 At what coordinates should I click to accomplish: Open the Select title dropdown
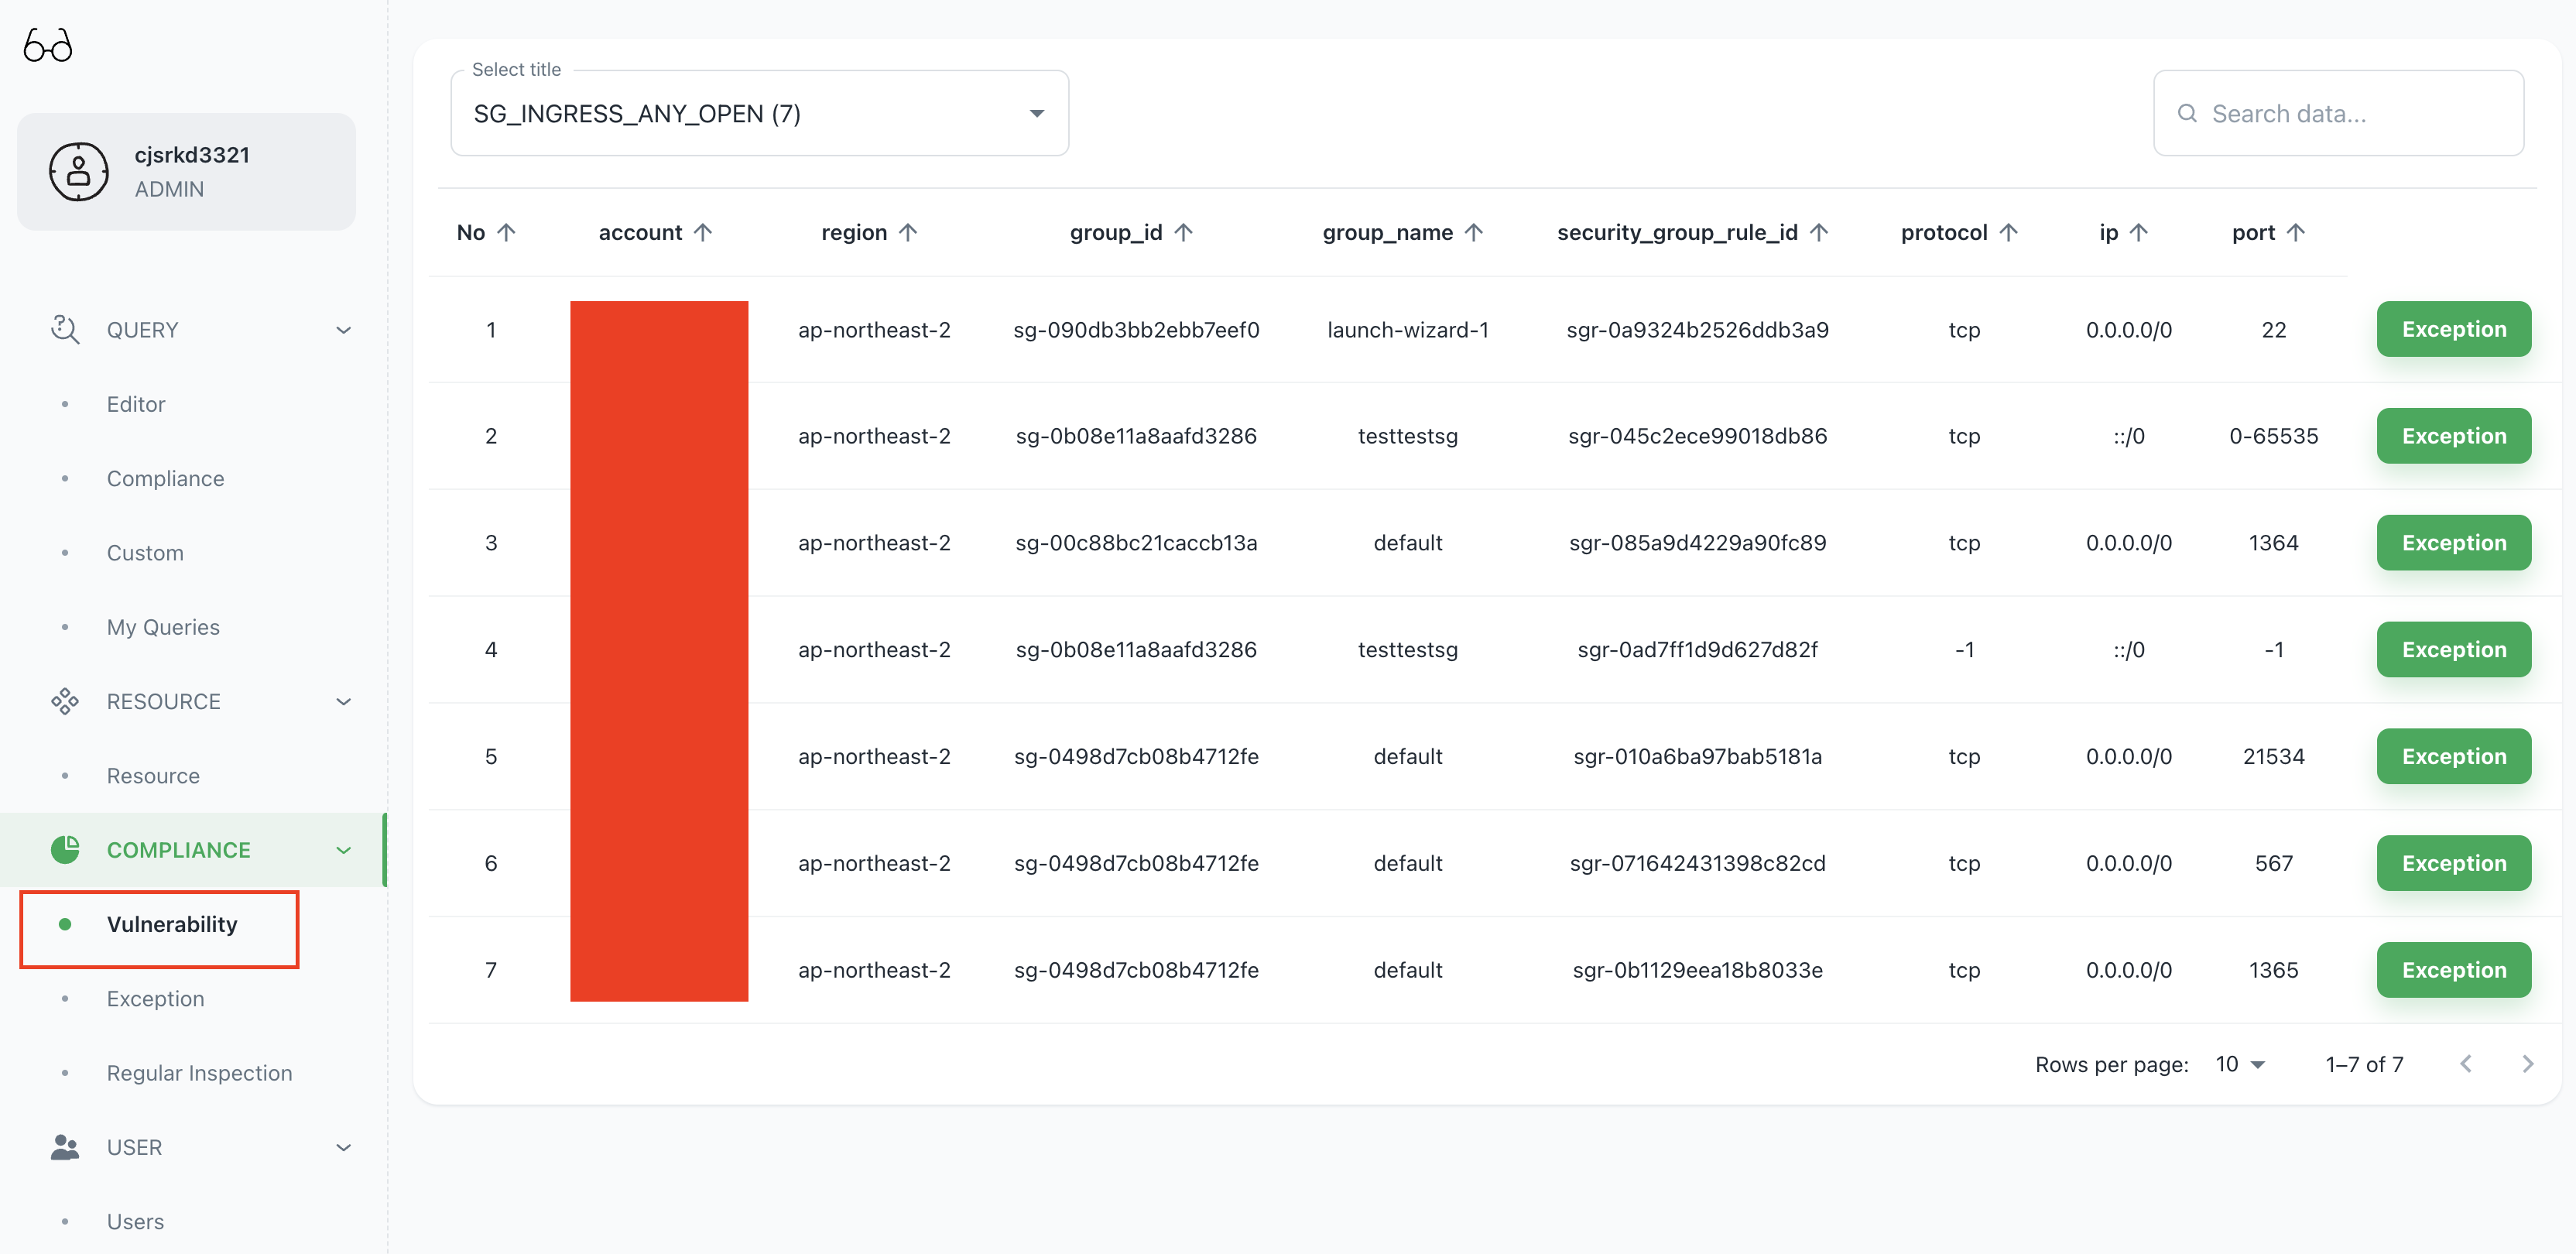pyautogui.click(x=760, y=114)
